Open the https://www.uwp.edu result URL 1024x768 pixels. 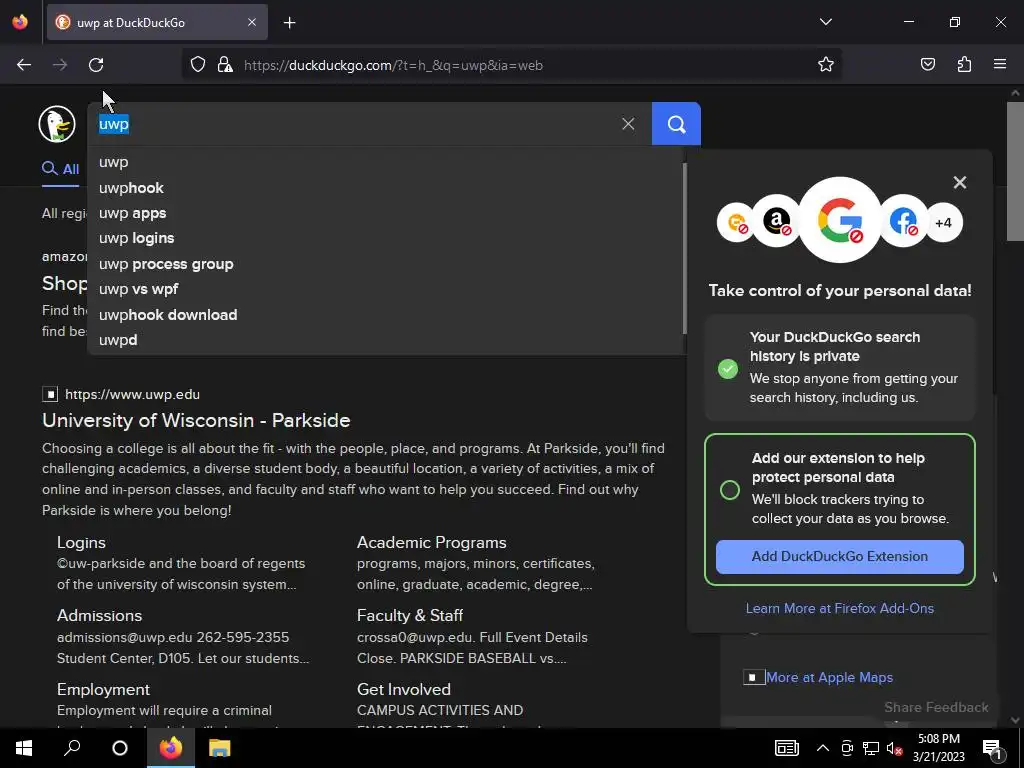coord(133,394)
